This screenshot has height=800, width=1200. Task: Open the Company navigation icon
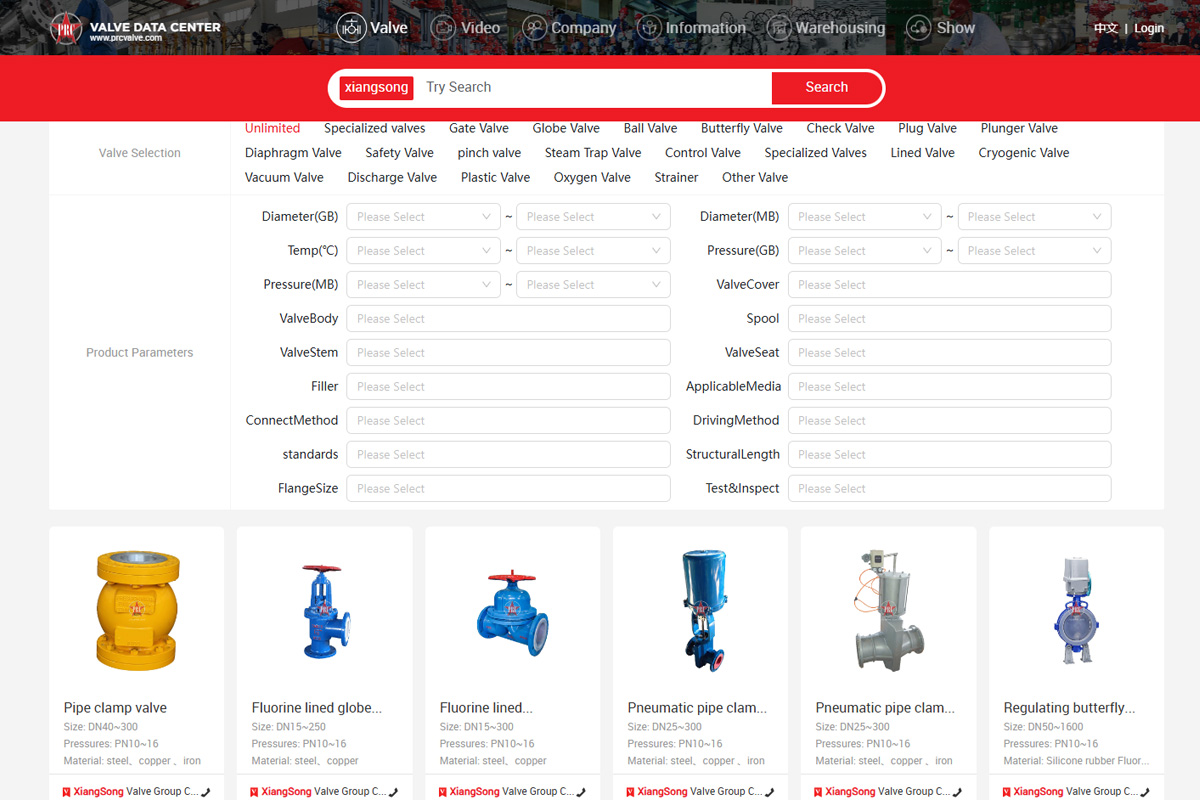pos(535,28)
